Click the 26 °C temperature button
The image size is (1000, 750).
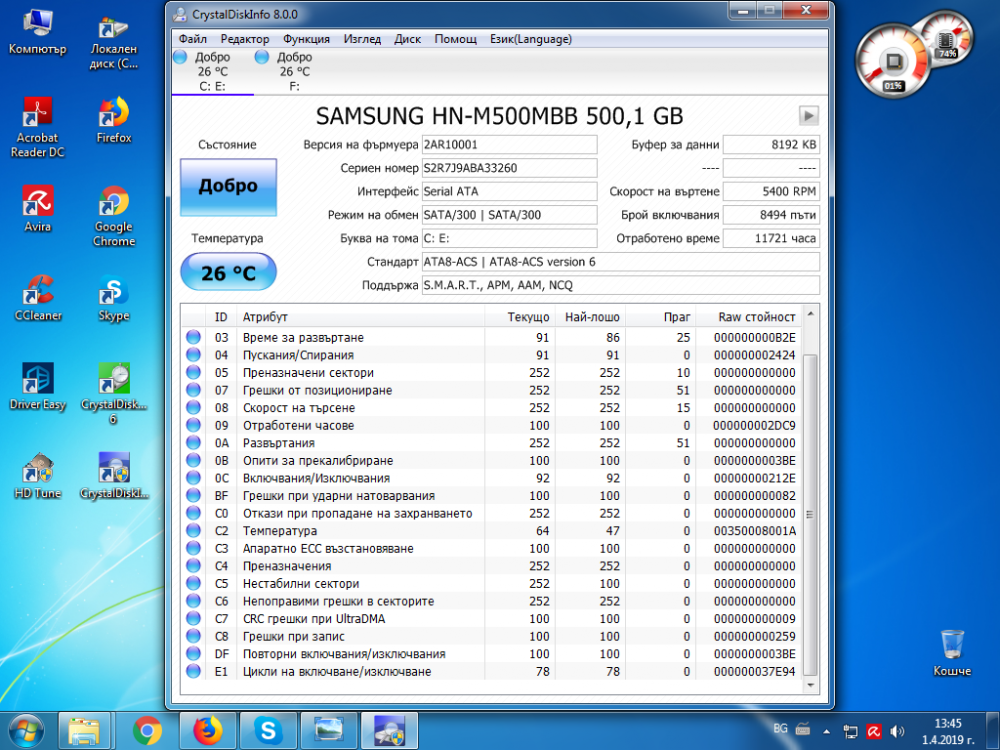tap(228, 272)
